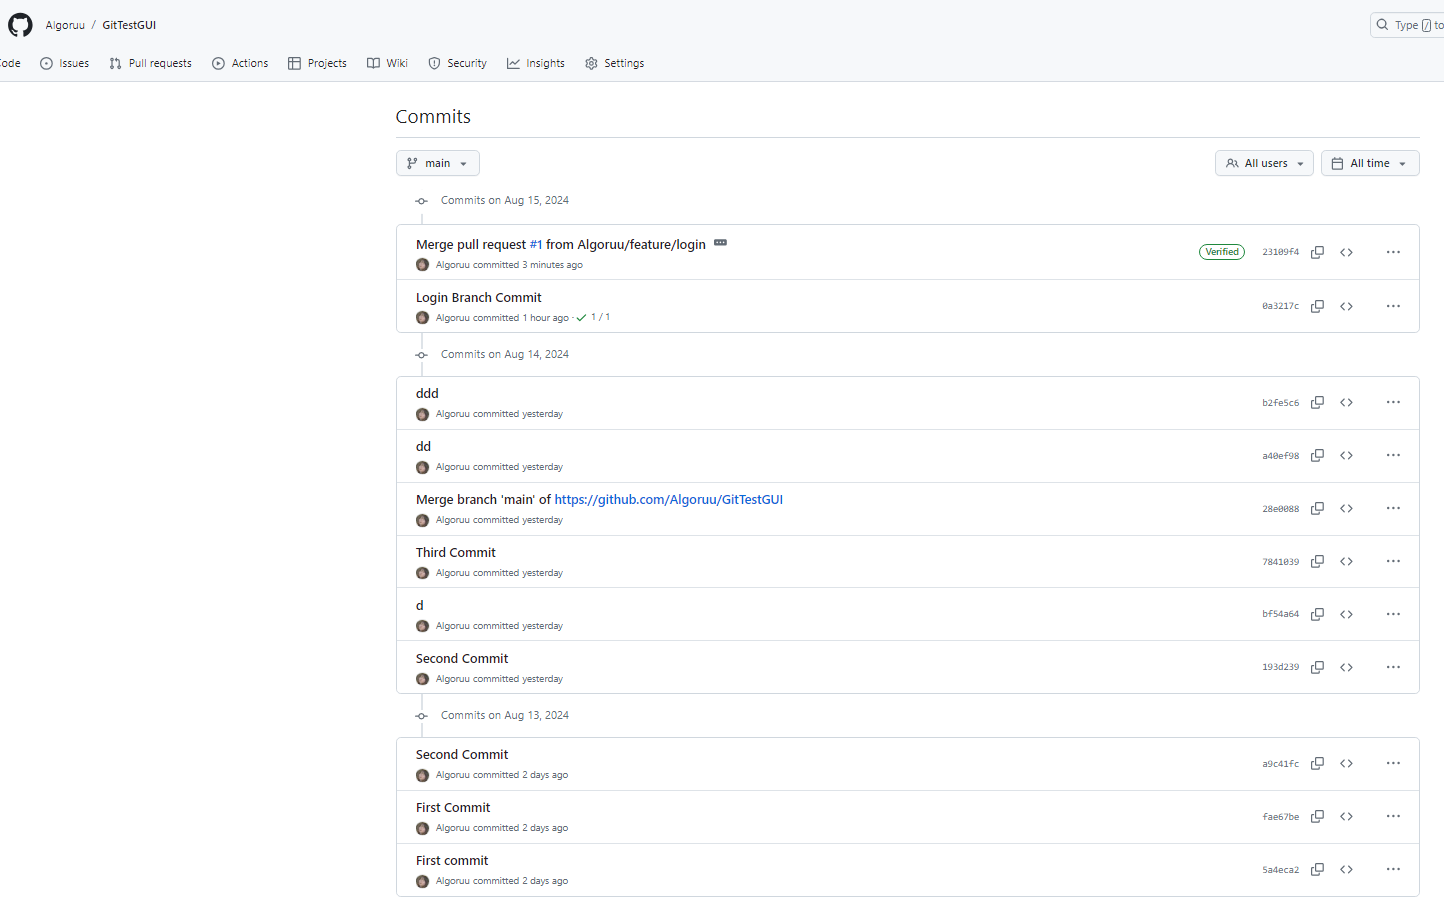
Task: Copy full SHA for commit 7841039
Action: click(x=1317, y=561)
